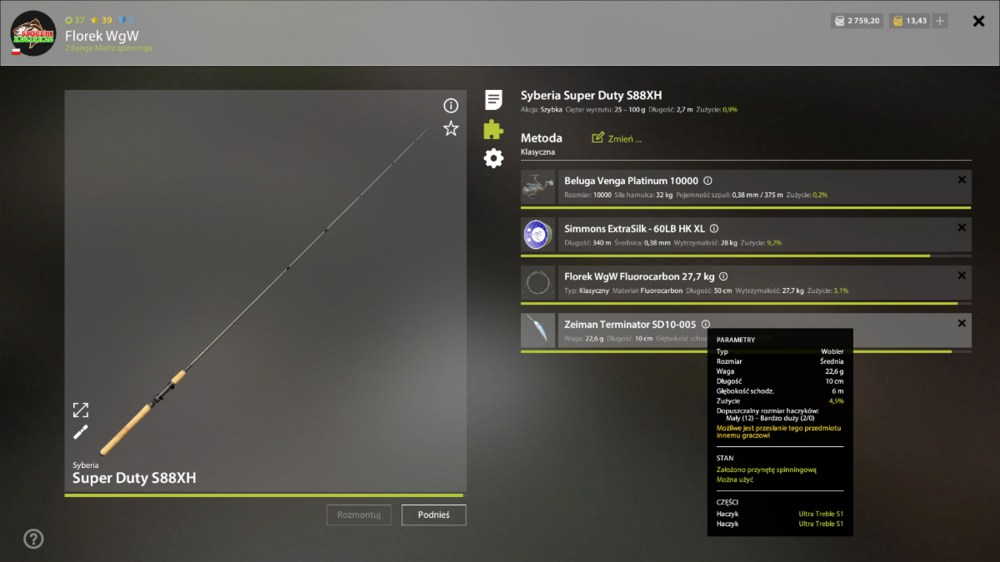The width and height of the screenshot is (1000, 562).
Task: Show info for Simmons ExtraSilk line
Action: coord(714,228)
